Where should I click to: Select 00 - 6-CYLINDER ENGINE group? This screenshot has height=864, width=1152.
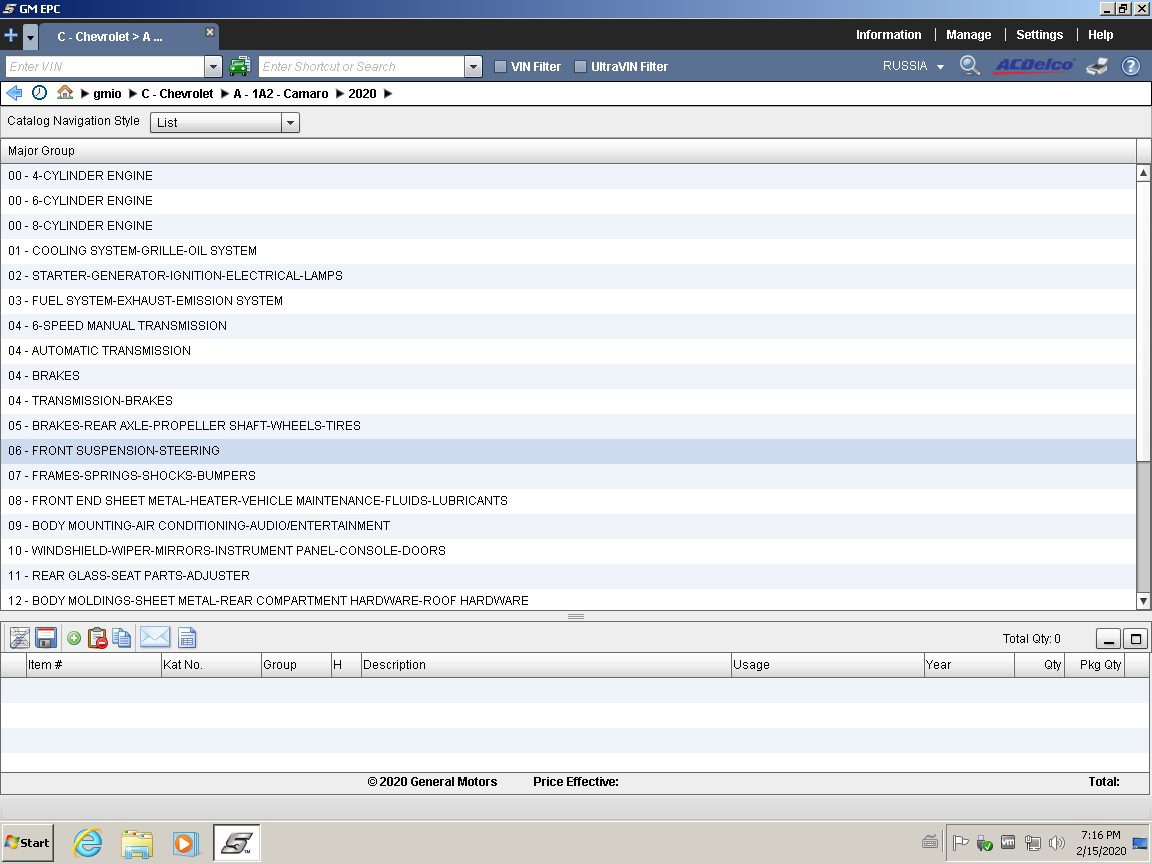click(568, 201)
